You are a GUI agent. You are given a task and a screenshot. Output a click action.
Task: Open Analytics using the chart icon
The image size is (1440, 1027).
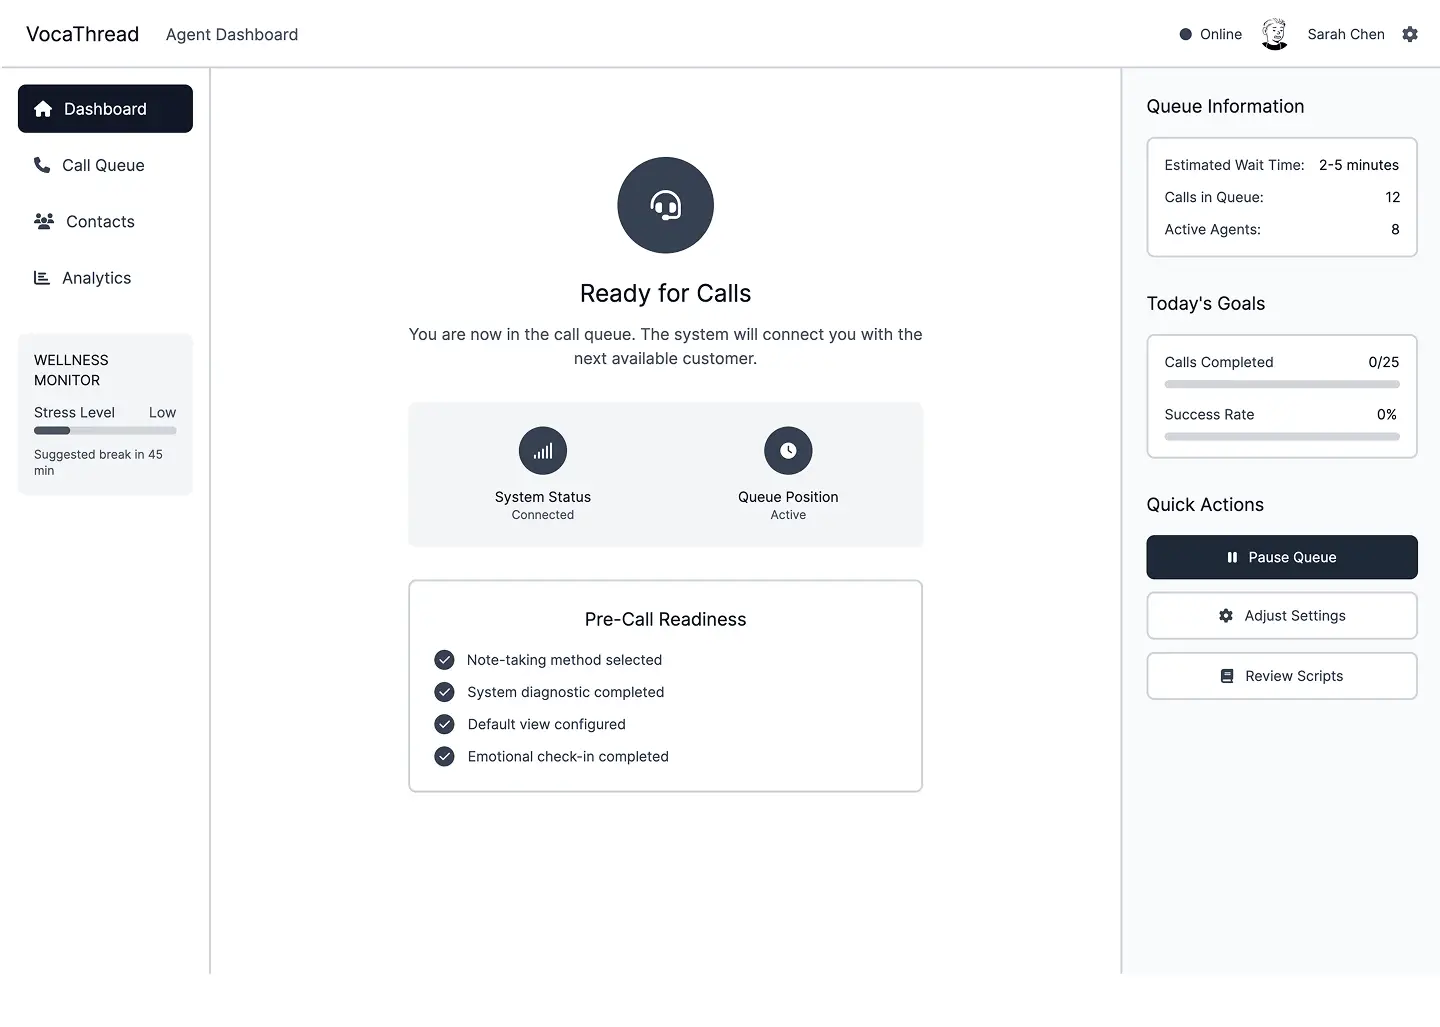click(41, 277)
